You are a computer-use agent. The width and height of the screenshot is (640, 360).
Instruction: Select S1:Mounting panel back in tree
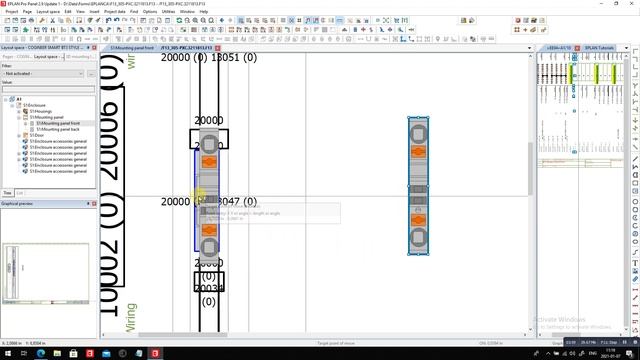[x=58, y=129]
